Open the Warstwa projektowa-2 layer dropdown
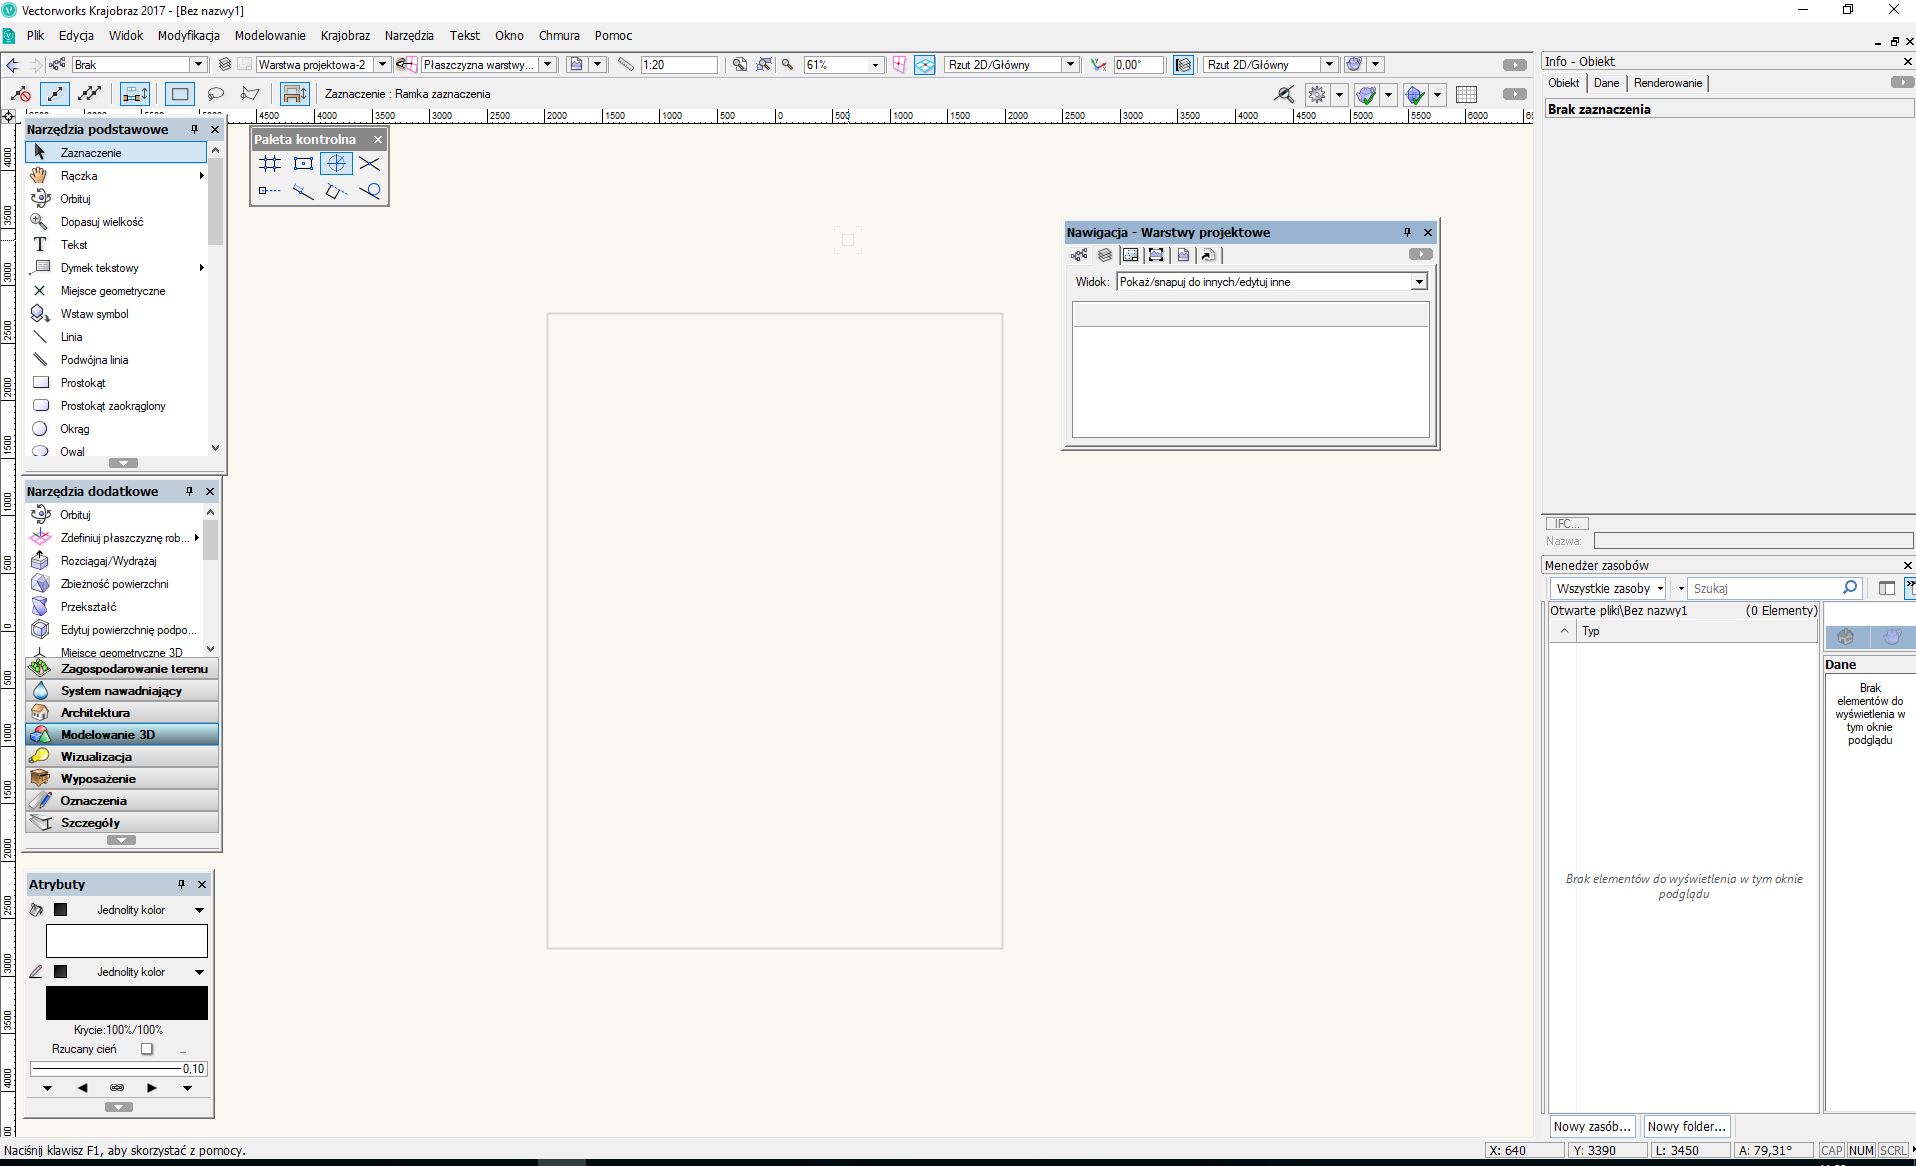The width and height of the screenshot is (1916, 1166). tap(383, 63)
